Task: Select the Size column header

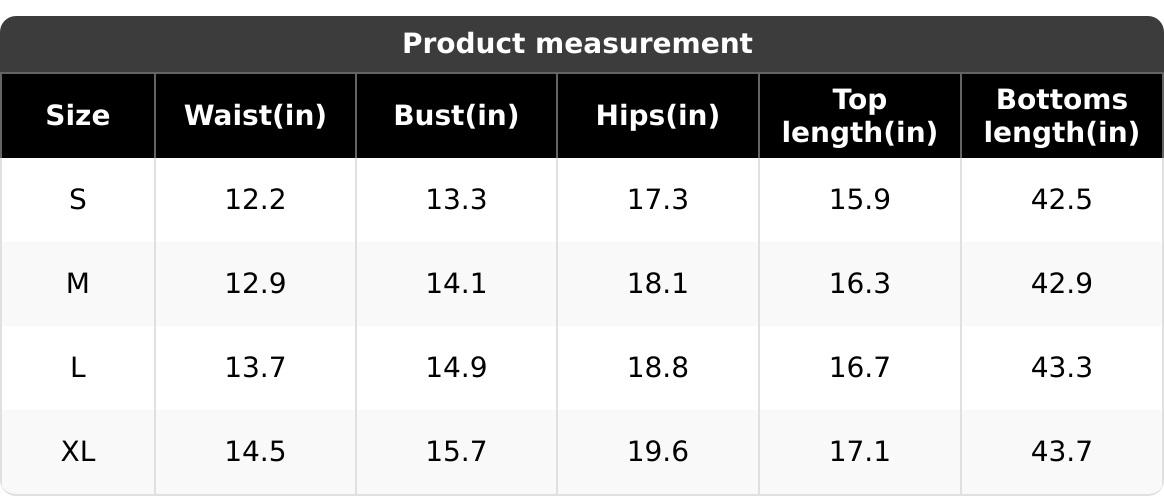Action: pos(77,116)
